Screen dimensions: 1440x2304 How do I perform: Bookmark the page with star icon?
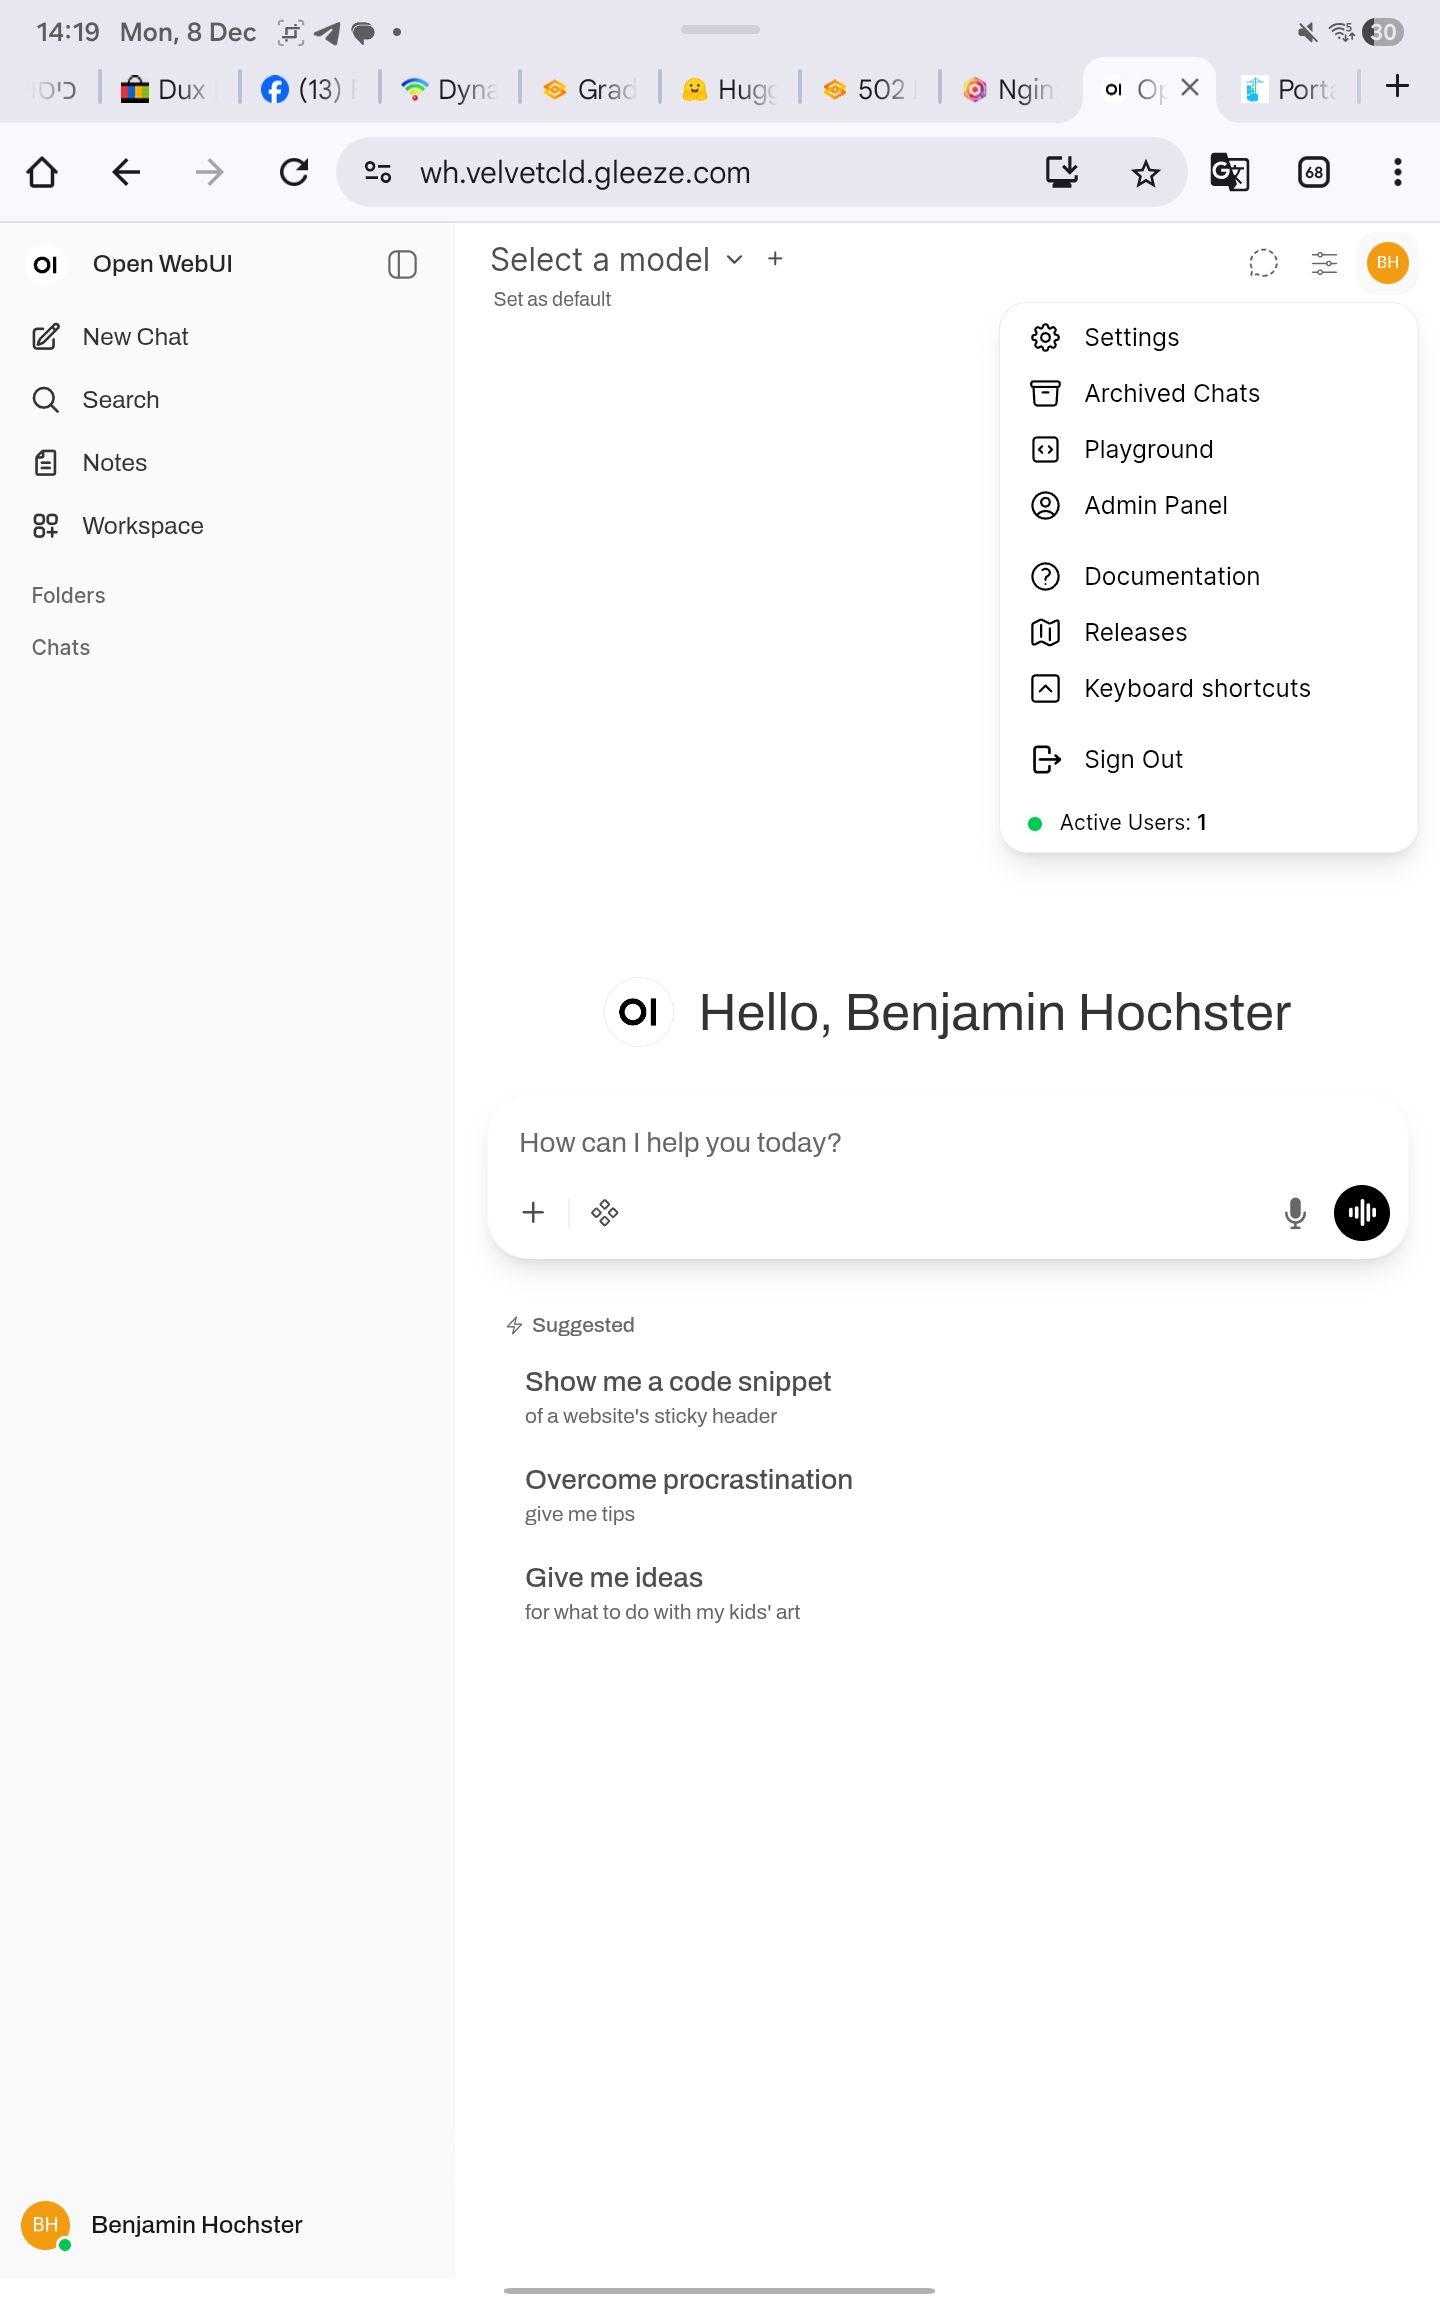[x=1145, y=173]
